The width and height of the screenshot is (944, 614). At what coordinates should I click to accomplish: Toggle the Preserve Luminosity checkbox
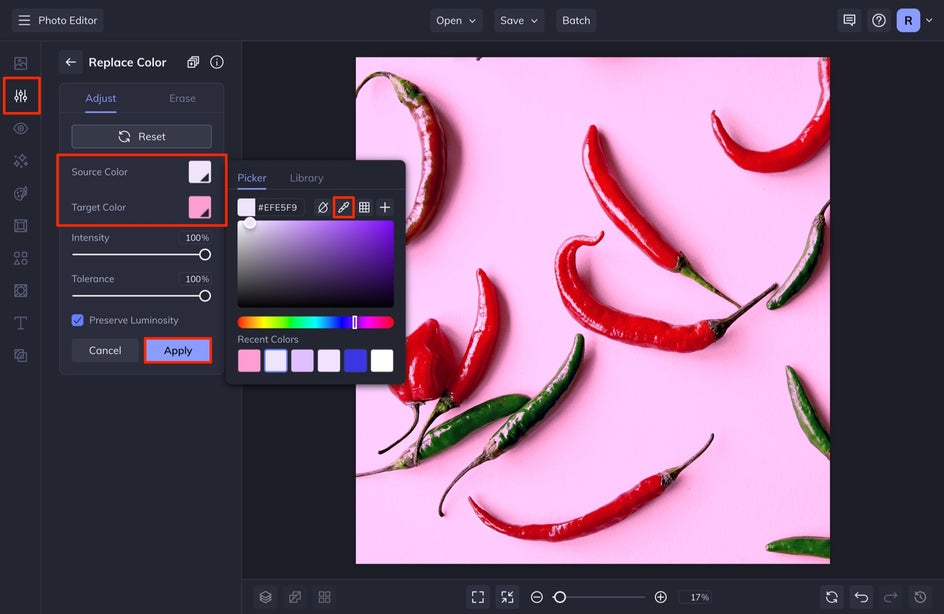pos(78,320)
